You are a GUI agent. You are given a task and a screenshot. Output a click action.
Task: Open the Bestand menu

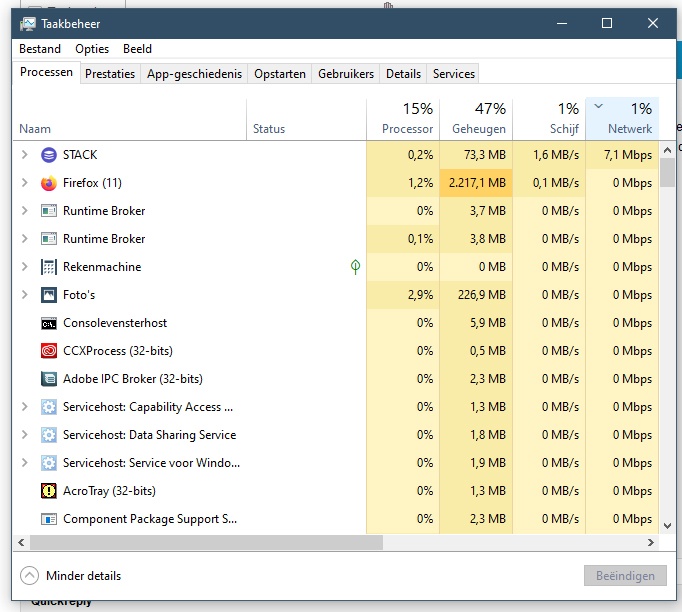pyautogui.click(x=40, y=49)
